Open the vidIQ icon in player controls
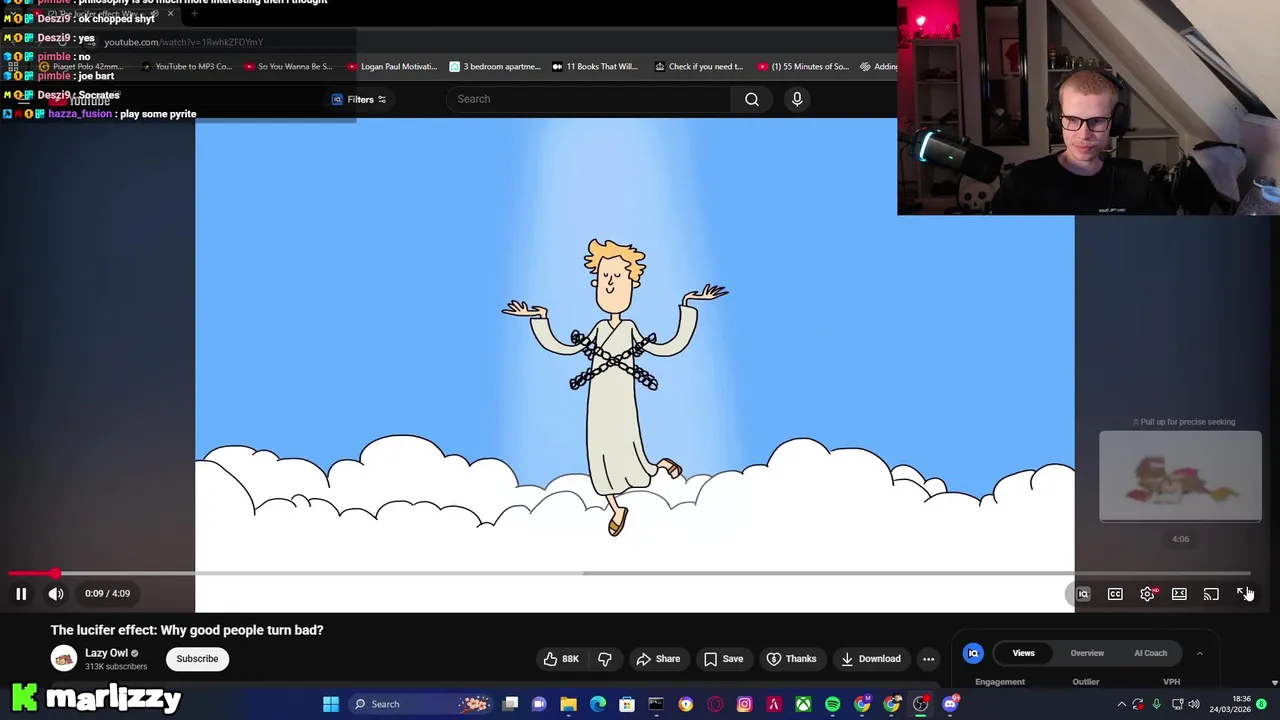 [x=1083, y=594]
